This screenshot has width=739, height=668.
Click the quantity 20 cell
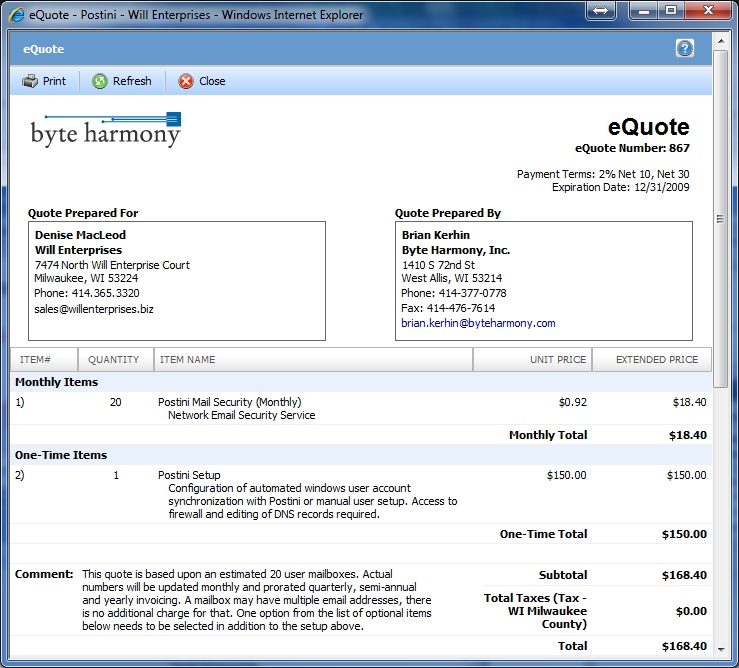pos(115,402)
